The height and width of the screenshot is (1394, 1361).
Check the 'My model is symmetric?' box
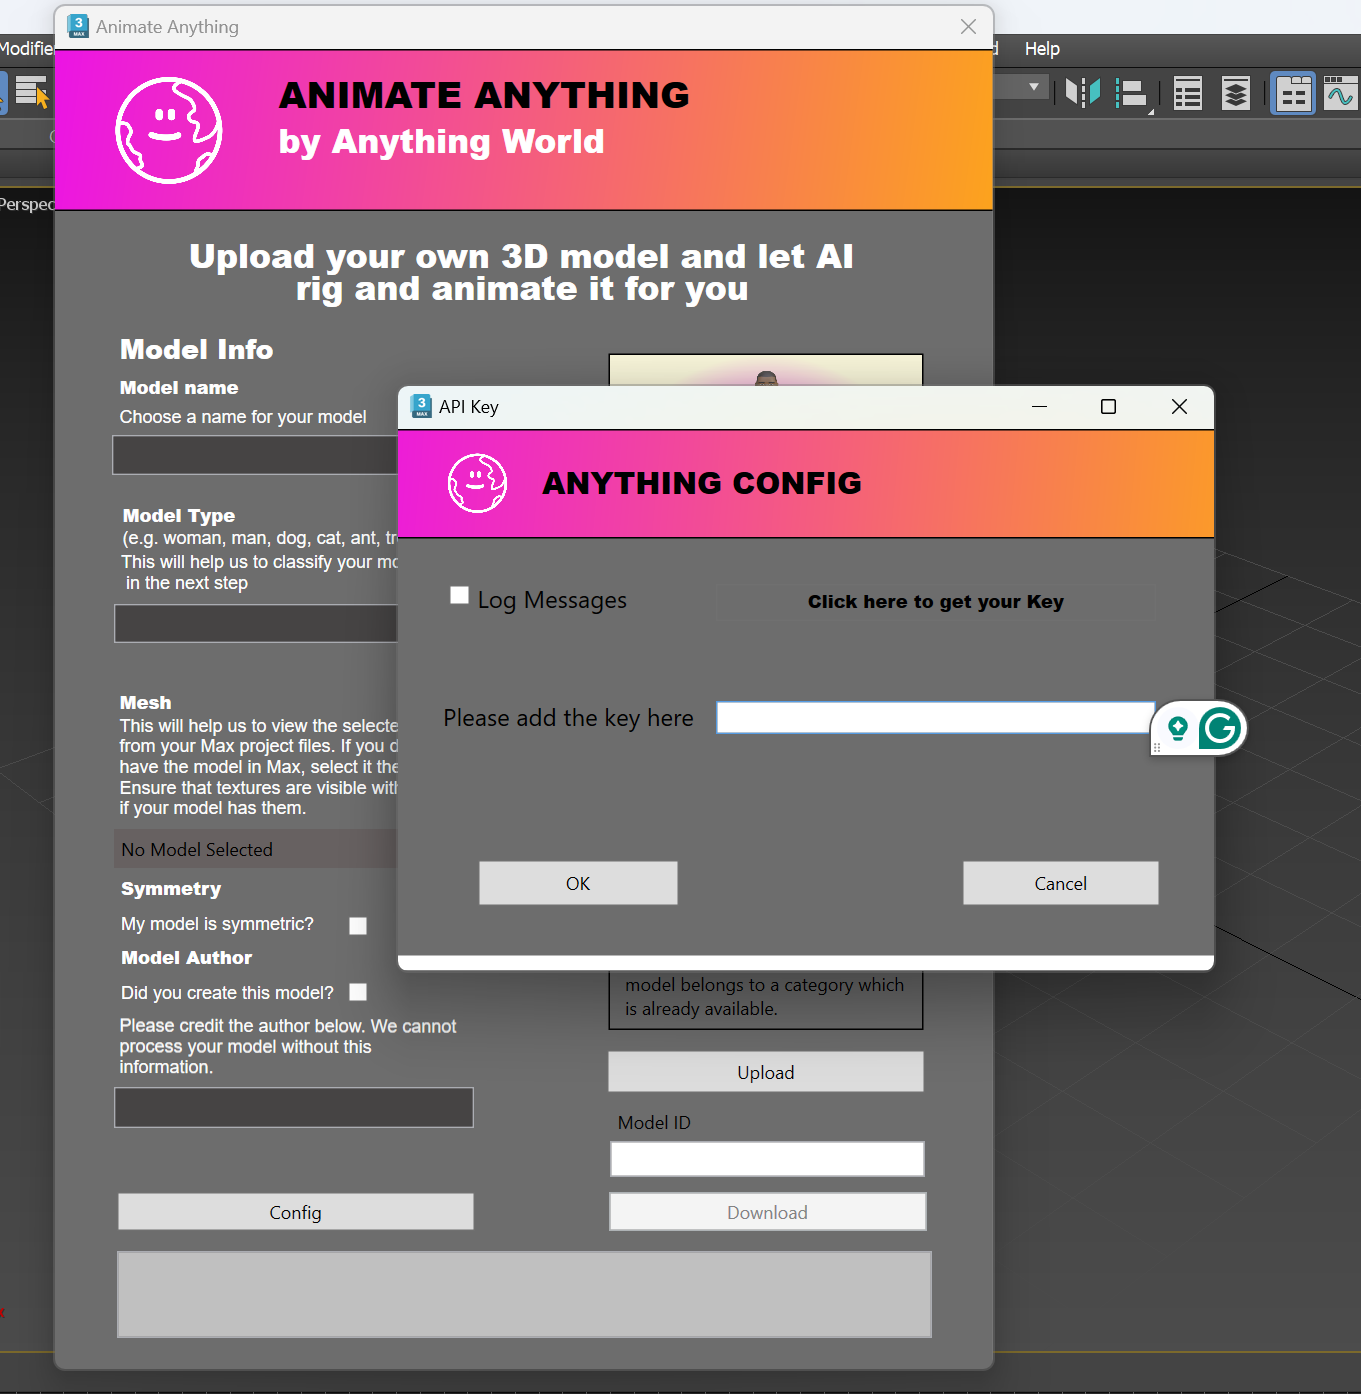(358, 926)
